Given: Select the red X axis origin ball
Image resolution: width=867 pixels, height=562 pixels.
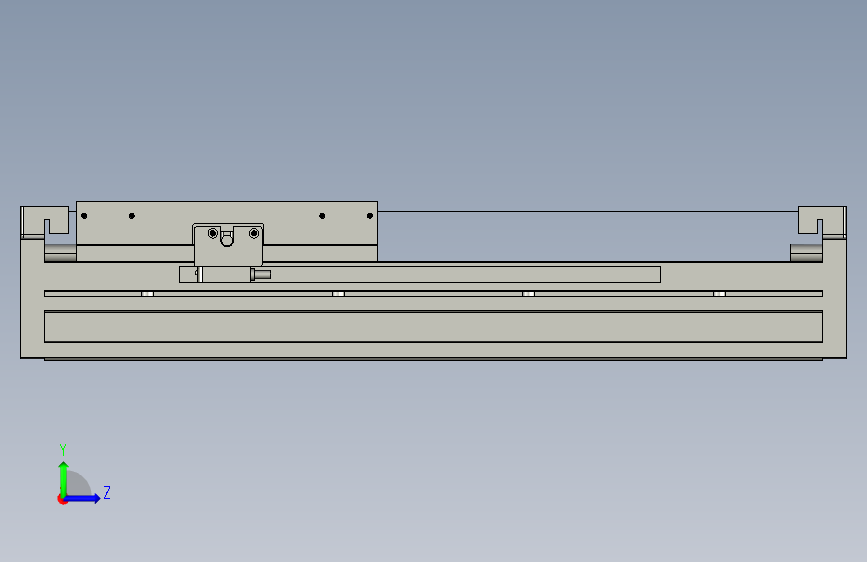Looking at the screenshot, I should [62, 499].
